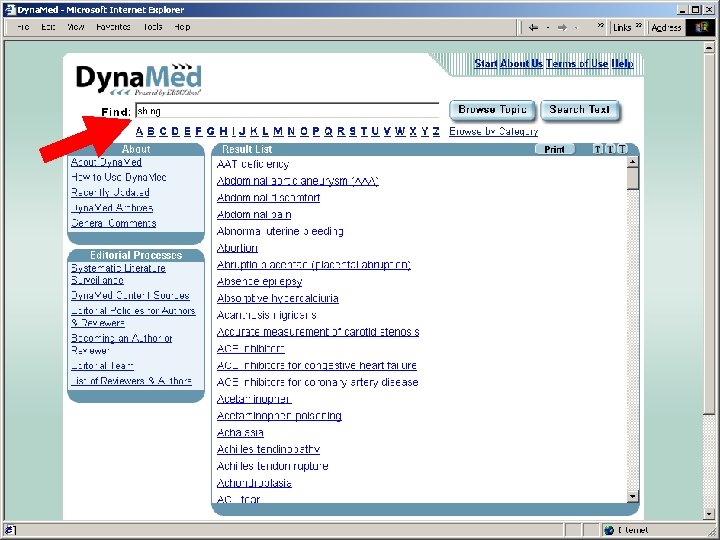The width and height of the screenshot is (720, 540).
Task: Open the General Comments link
Action: click(x=113, y=223)
